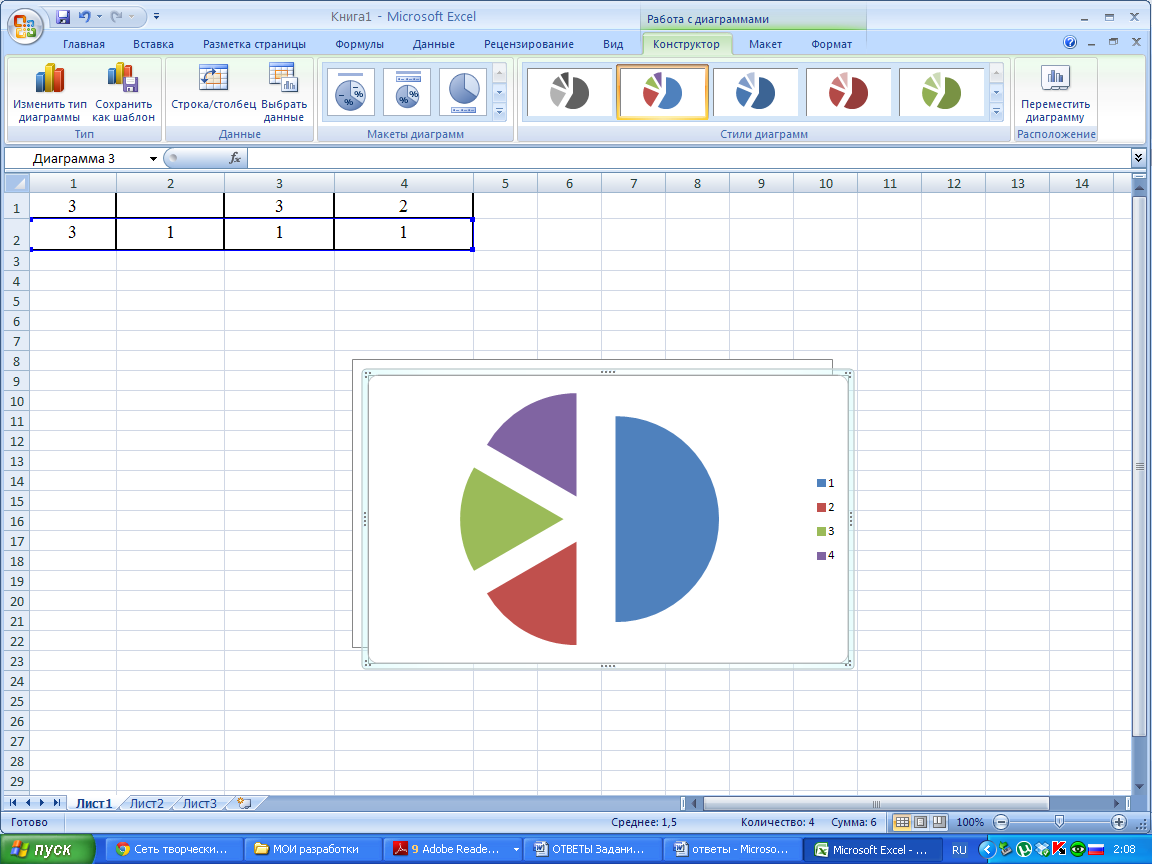Open Adobe Reader taskbar group dropdown
1152x864 pixels.
click(x=516, y=849)
